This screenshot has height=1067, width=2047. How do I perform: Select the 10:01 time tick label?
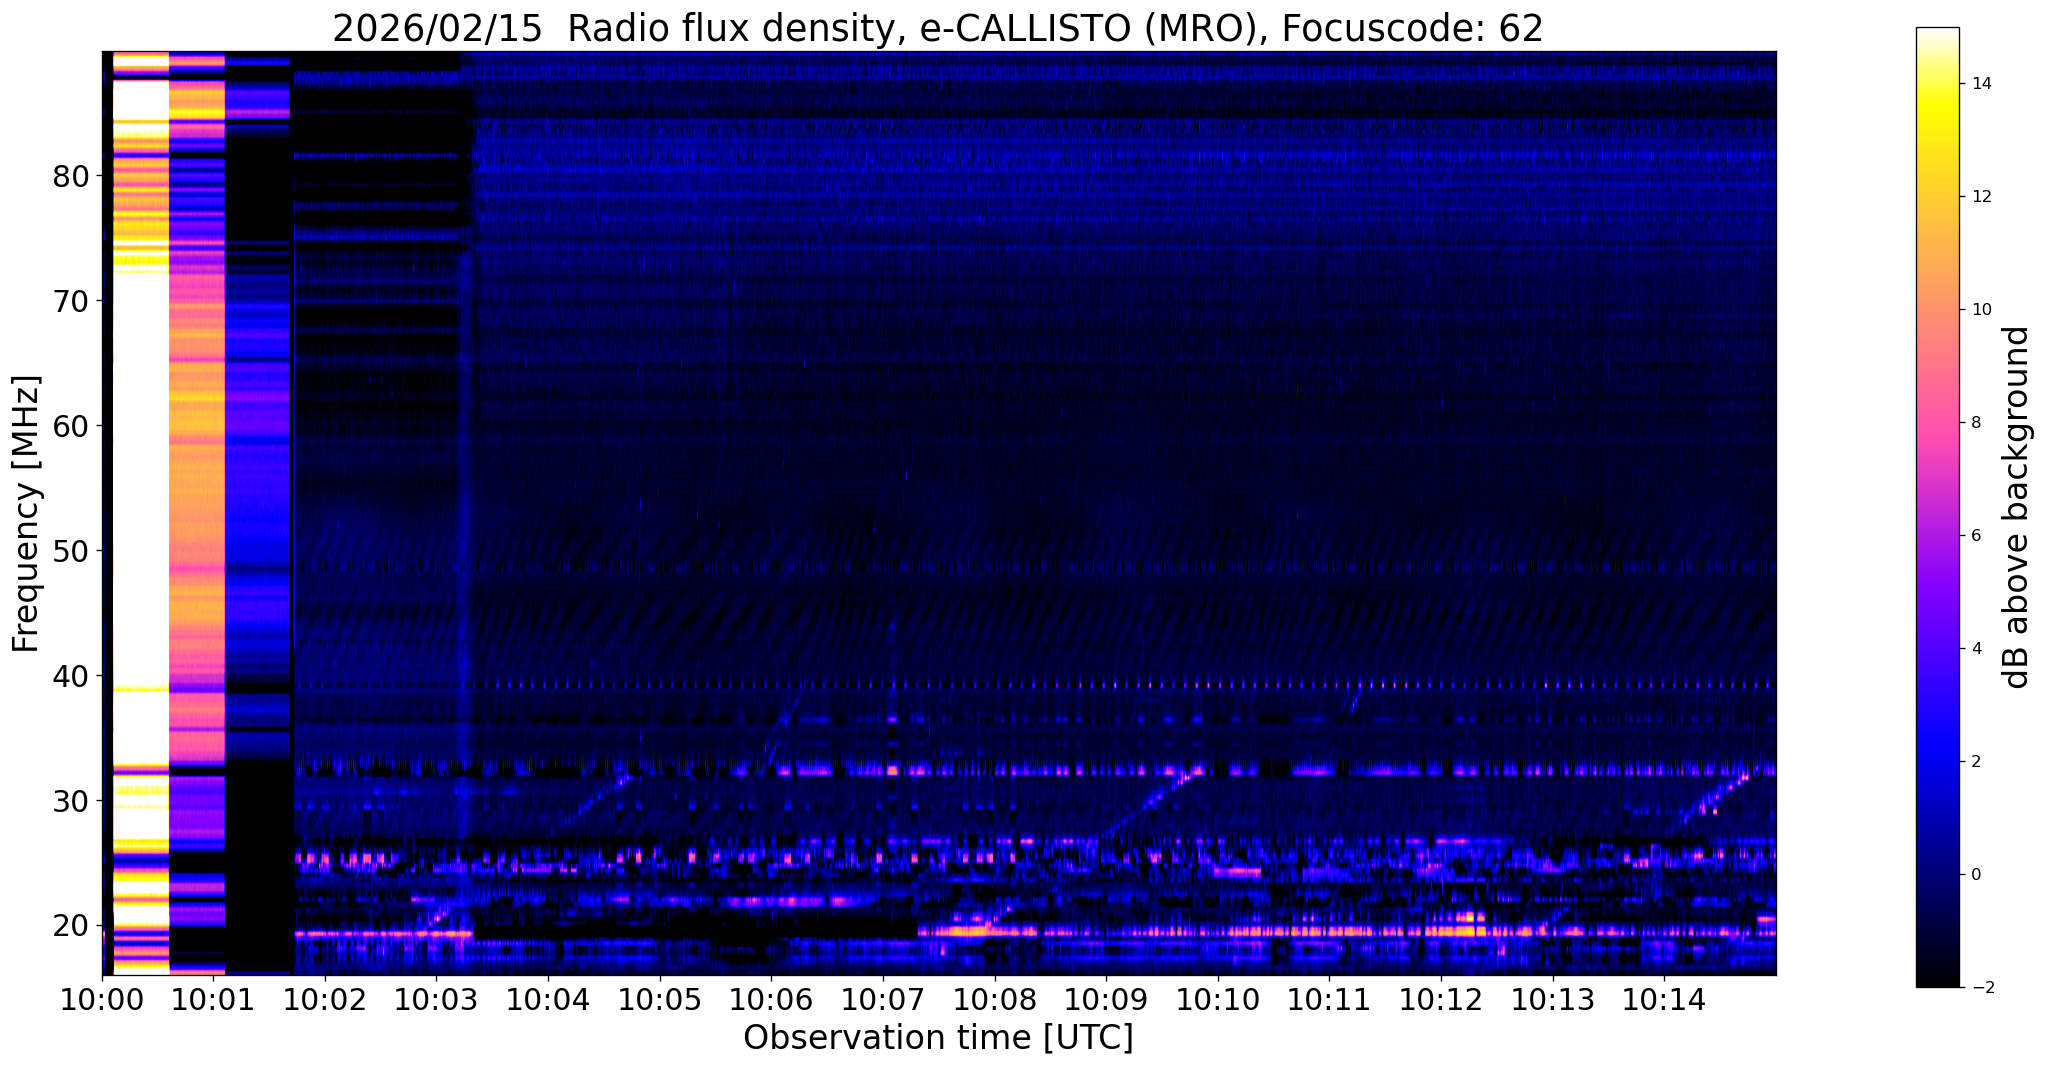tap(213, 1000)
